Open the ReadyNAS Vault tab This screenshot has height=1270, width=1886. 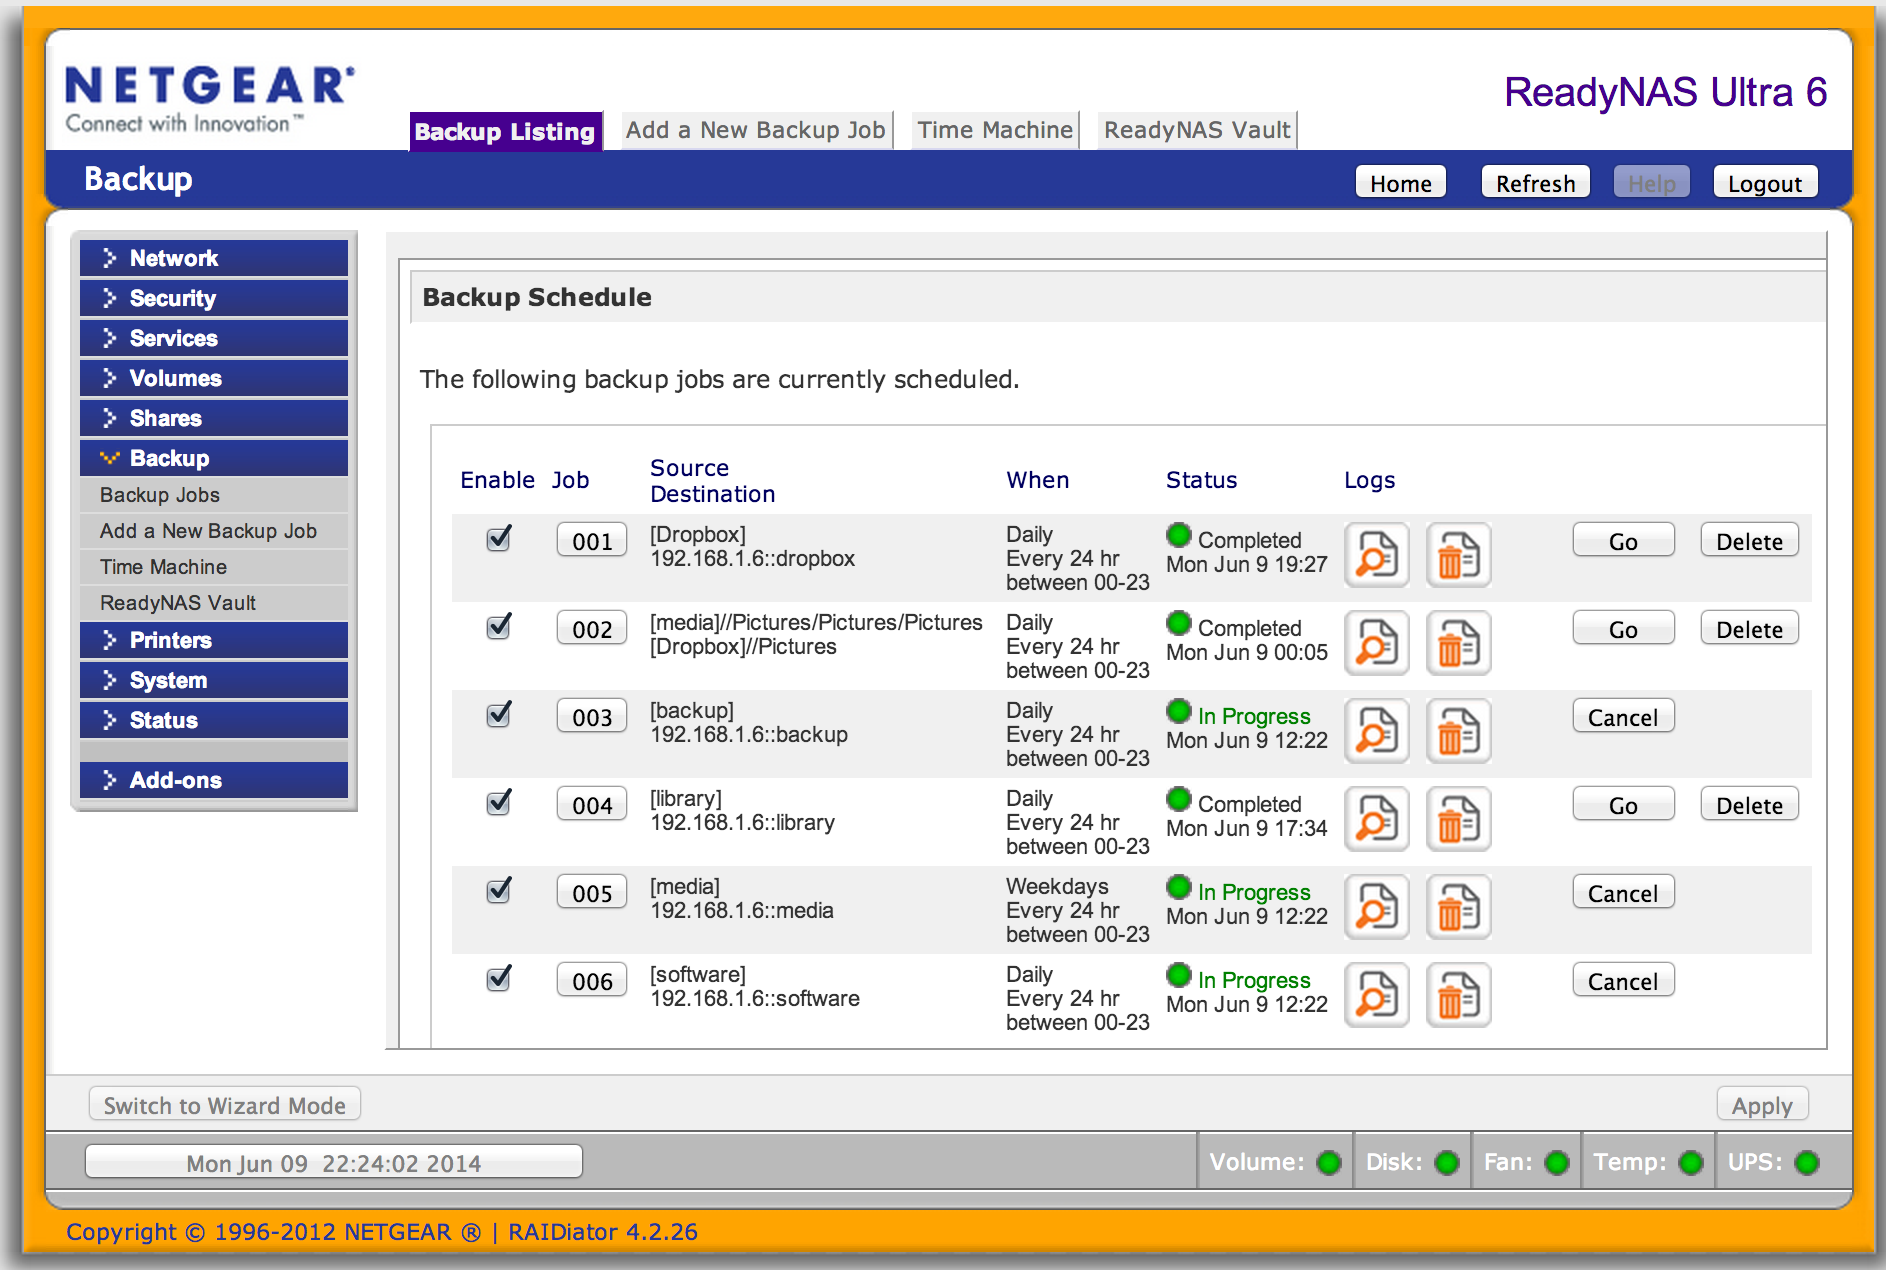tap(1196, 130)
